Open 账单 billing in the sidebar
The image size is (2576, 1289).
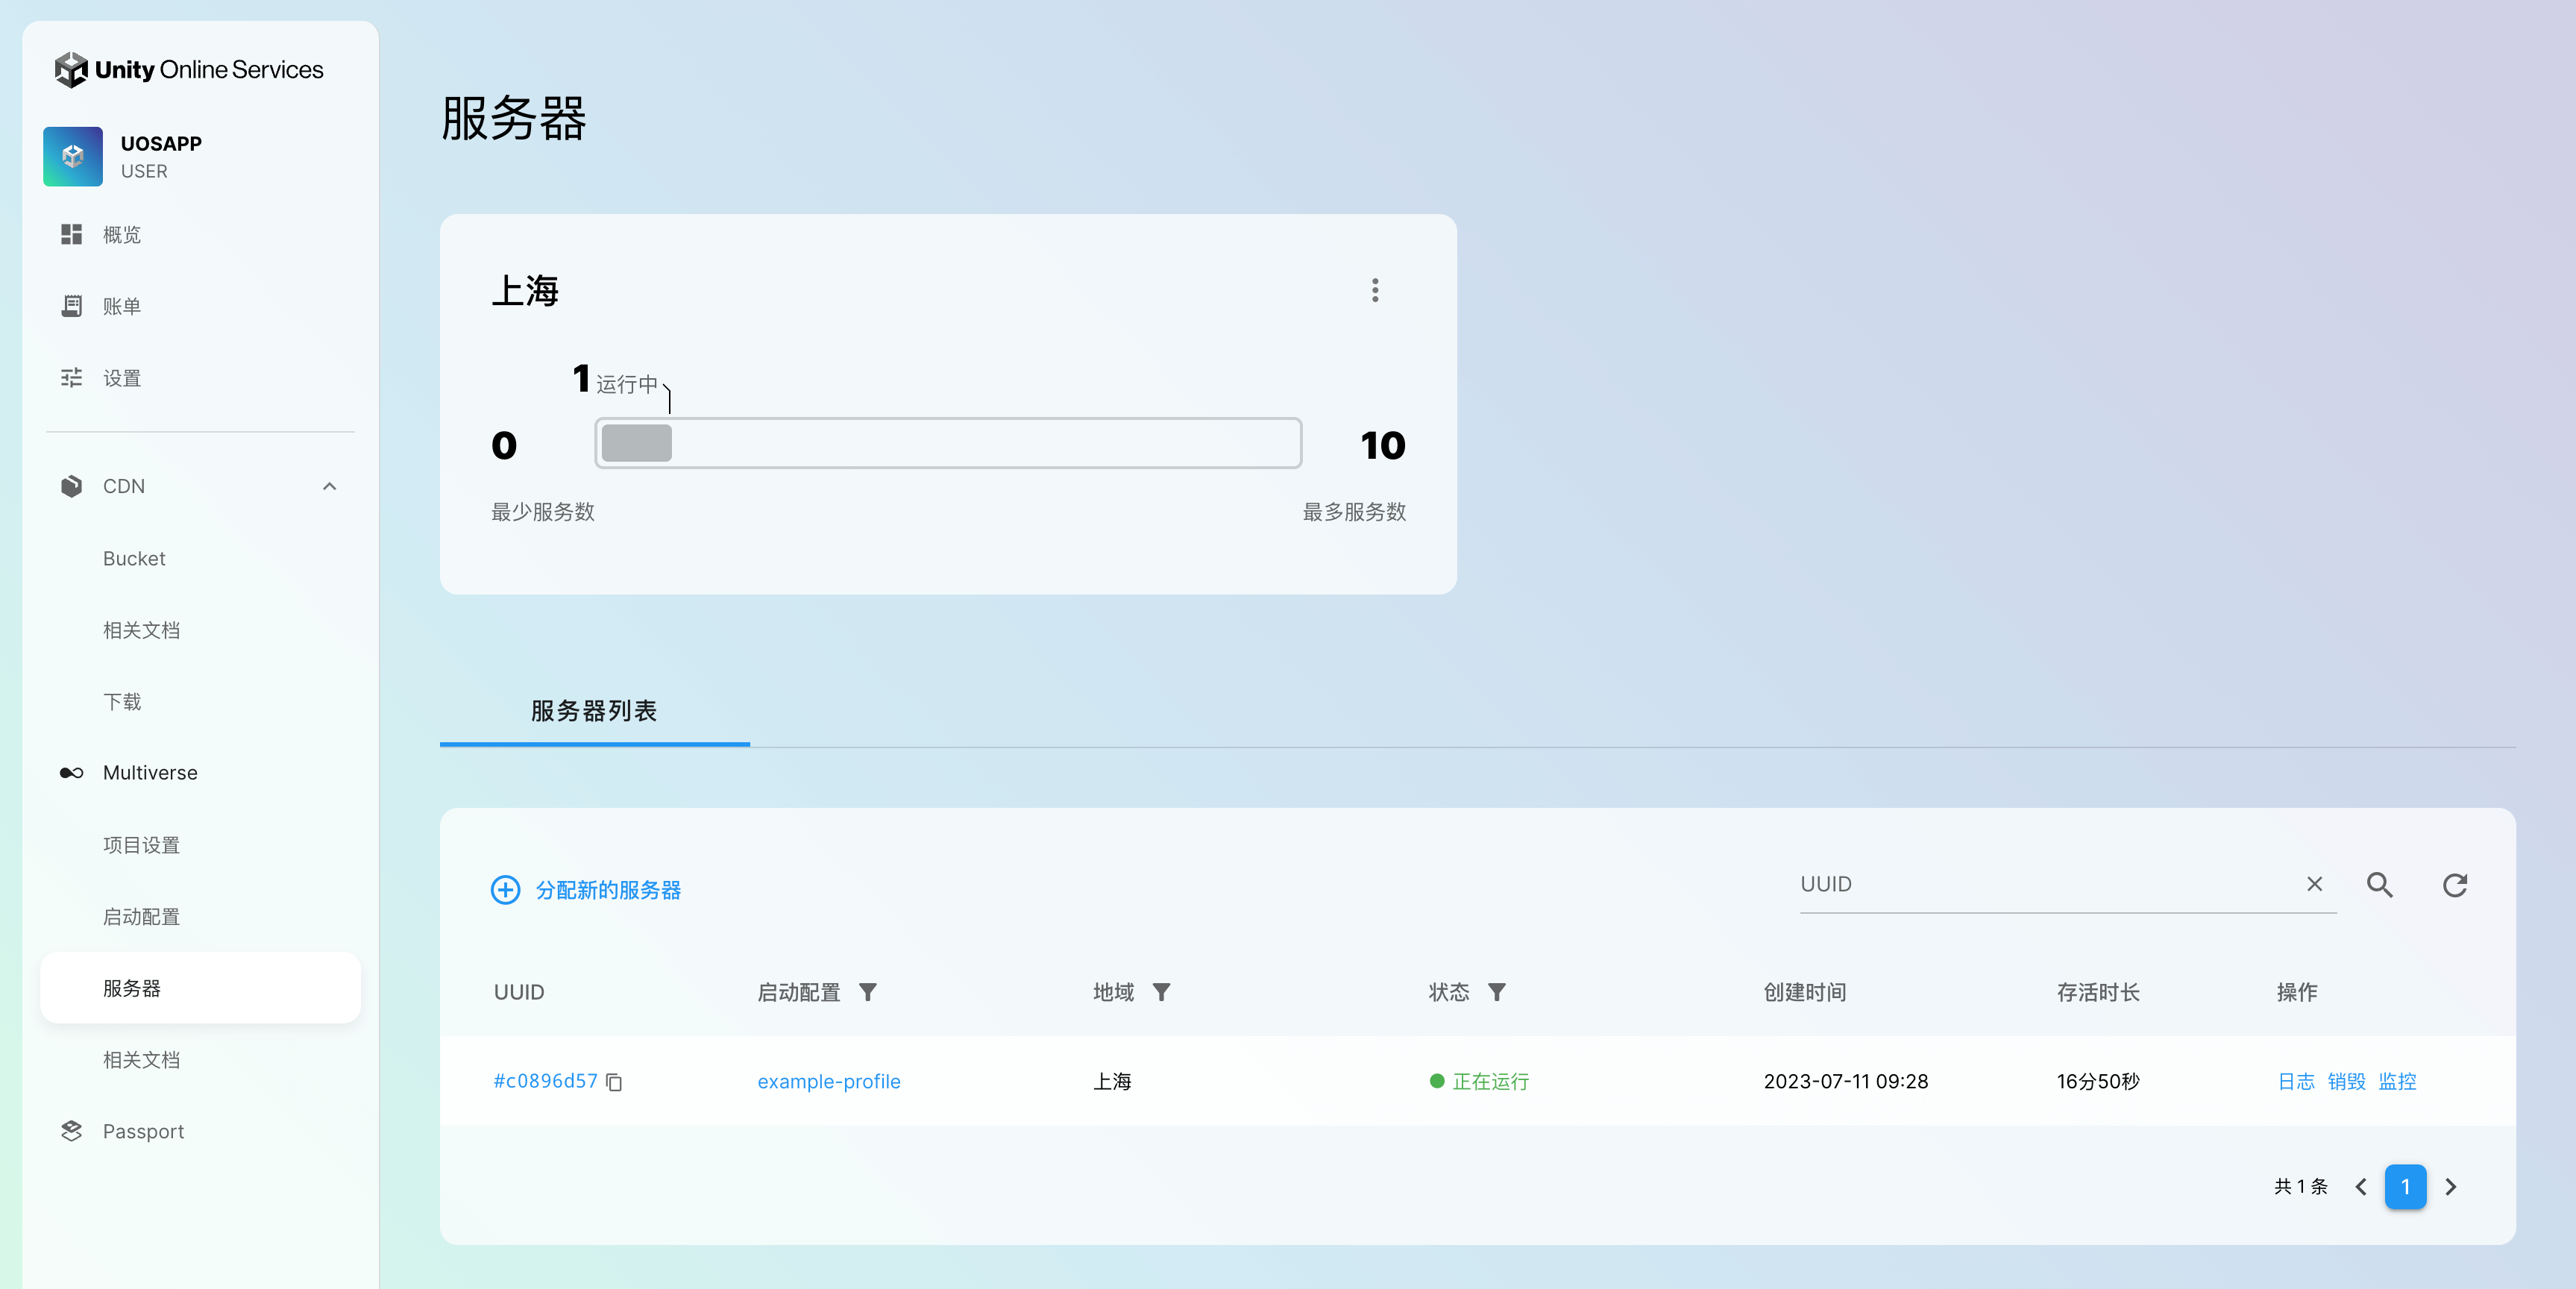[122, 306]
